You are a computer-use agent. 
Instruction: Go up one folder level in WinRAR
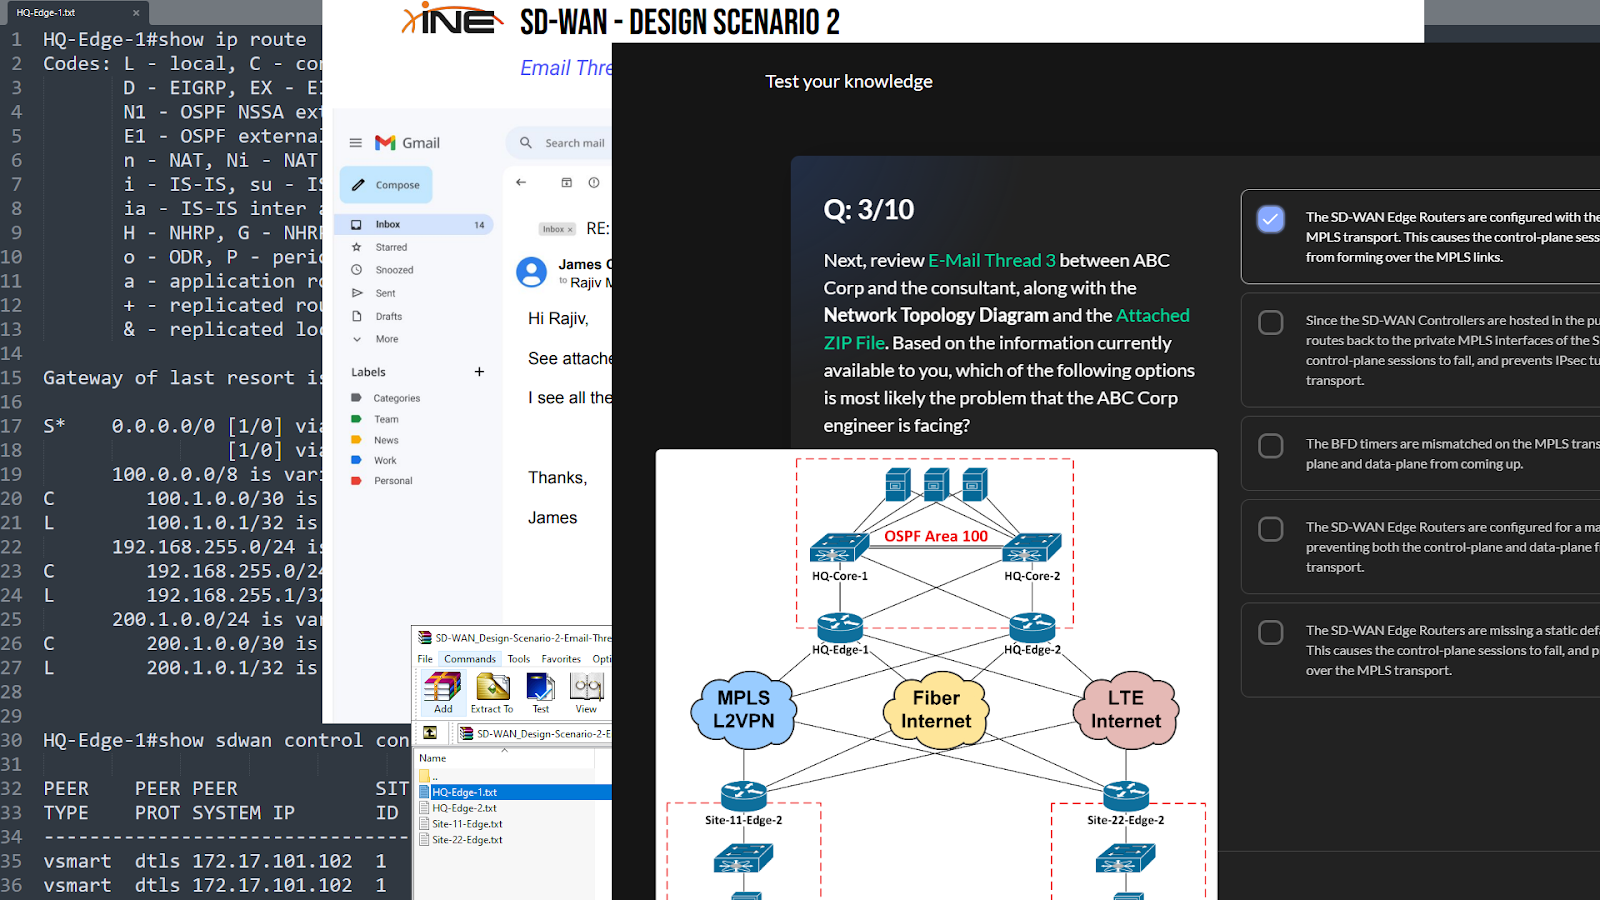coord(430,733)
